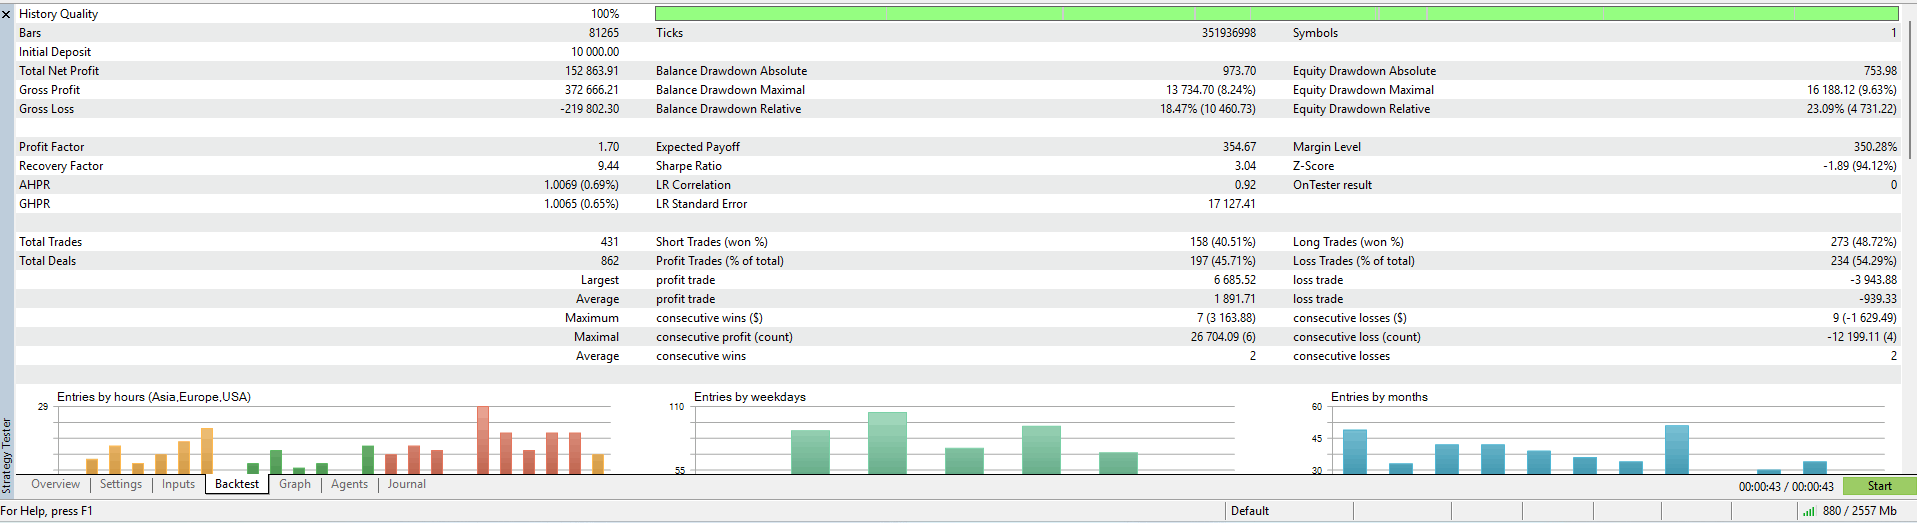Click the vertical Strategy Tester panel label

tap(6, 456)
